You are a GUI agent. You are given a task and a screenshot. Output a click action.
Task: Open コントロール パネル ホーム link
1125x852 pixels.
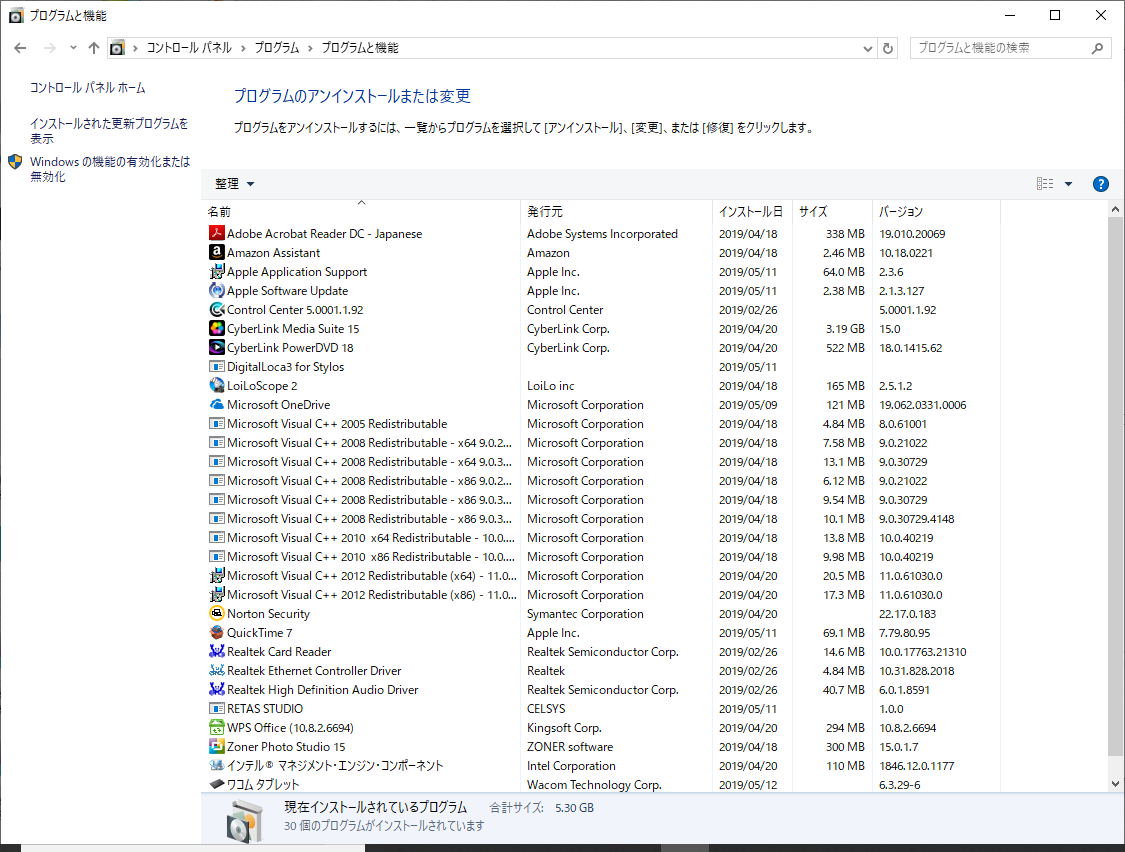pyautogui.click(x=88, y=88)
